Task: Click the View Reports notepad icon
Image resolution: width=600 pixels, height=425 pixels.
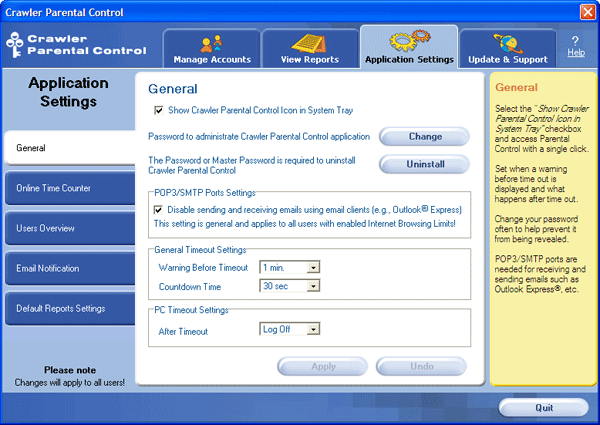Action: [309, 44]
